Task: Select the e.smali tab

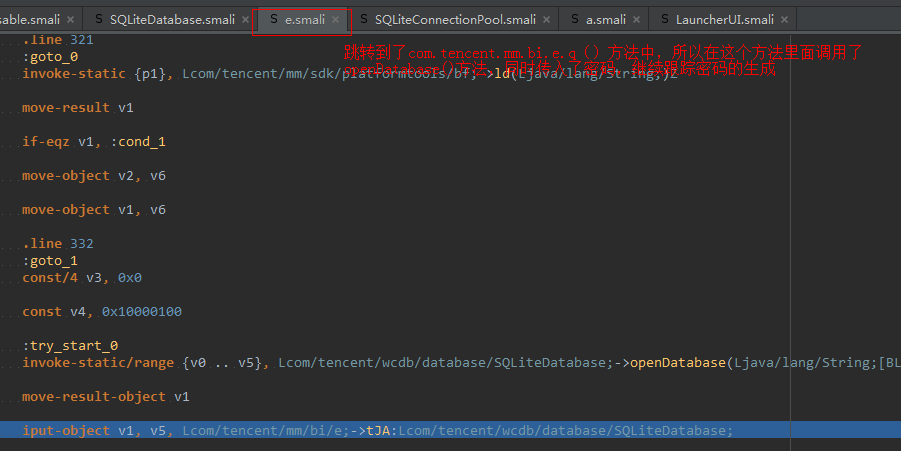Action: [x=305, y=20]
